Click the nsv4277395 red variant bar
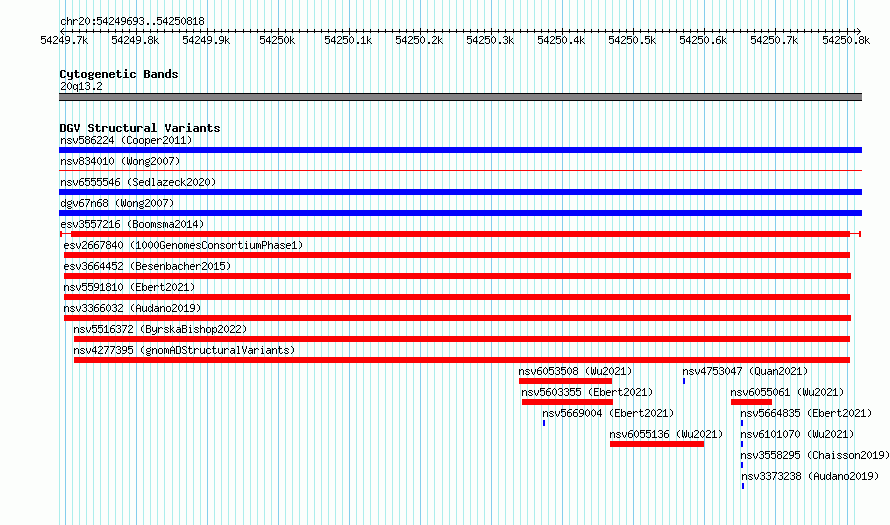The height and width of the screenshot is (525, 890). (462, 360)
